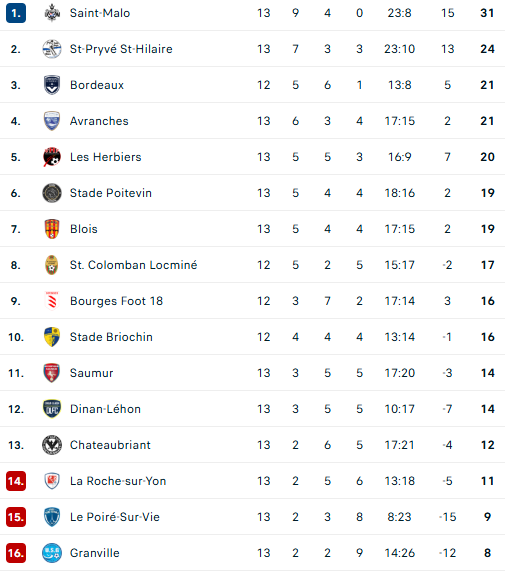Click the Bourges Foot 18 red logo
The width and height of the screenshot is (505, 572).
(52, 301)
